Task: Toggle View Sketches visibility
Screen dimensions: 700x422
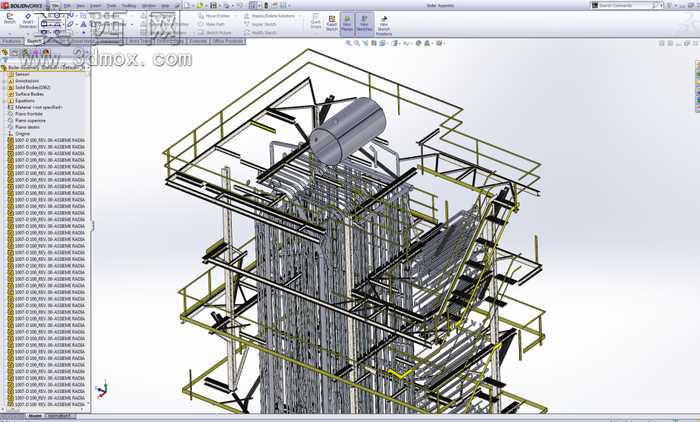Action: pos(364,23)
